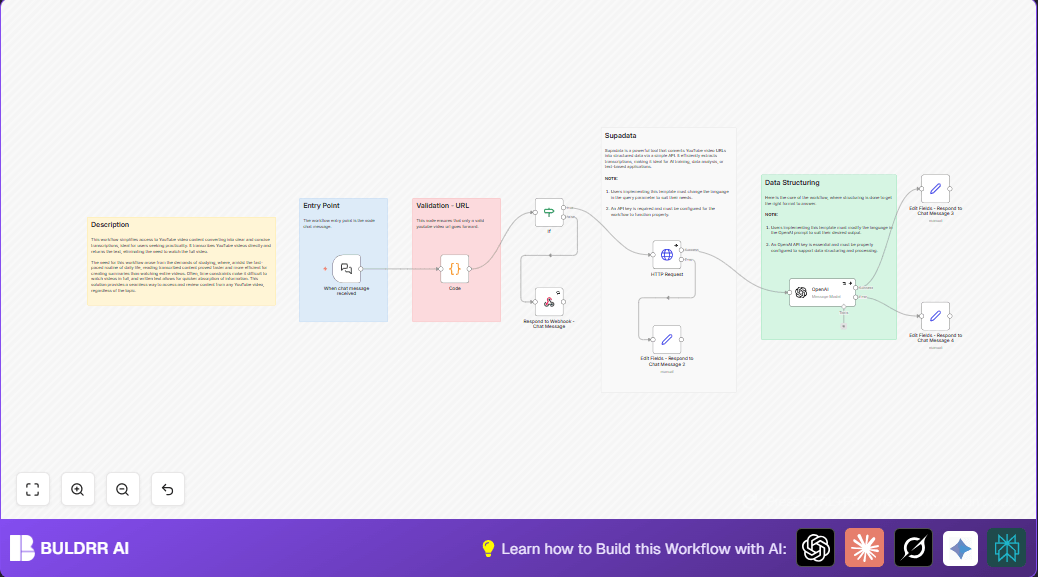The width and height of the screenshot is (1038, 577).
Task: Select Edit Fields - Respond to Chat Message 2
Action: [667, 339]
